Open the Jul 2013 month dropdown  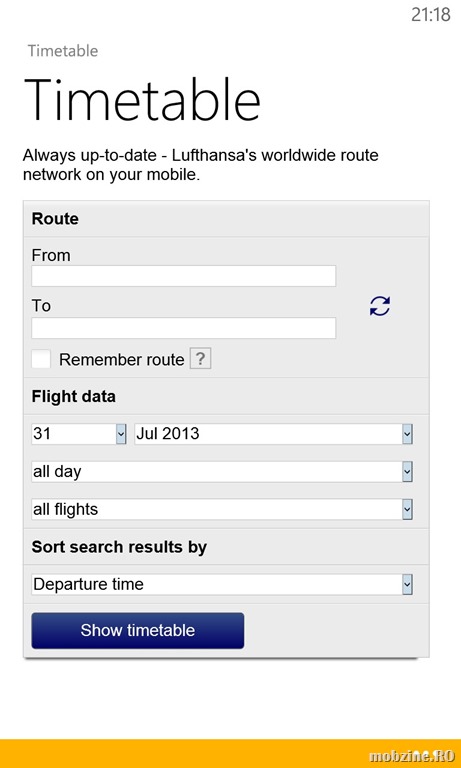273,434
